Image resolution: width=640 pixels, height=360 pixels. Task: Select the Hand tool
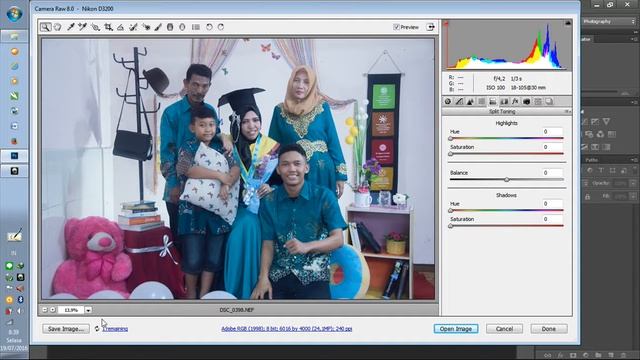click(58, 27)
